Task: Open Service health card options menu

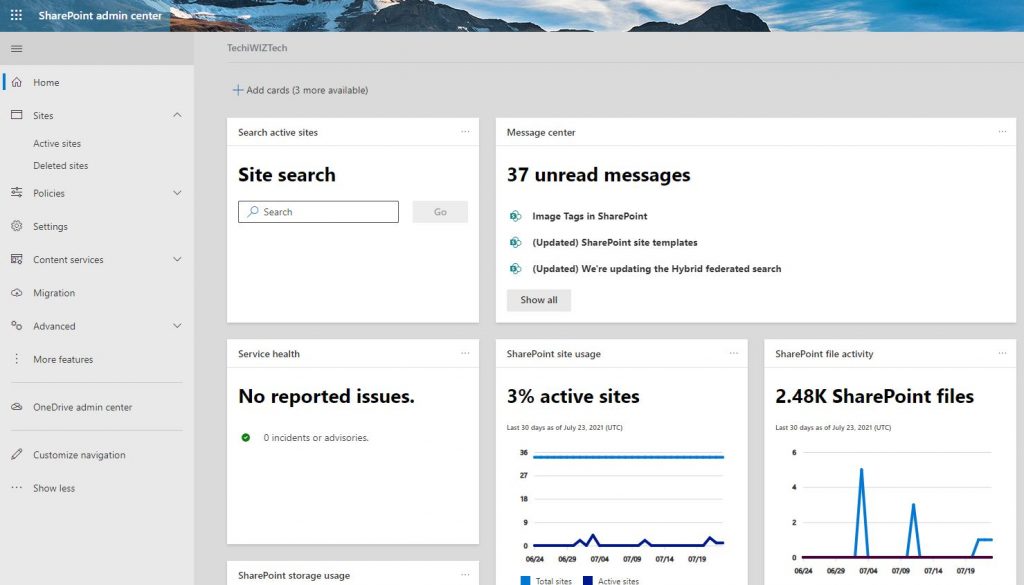Action: [x=465, y=353]
